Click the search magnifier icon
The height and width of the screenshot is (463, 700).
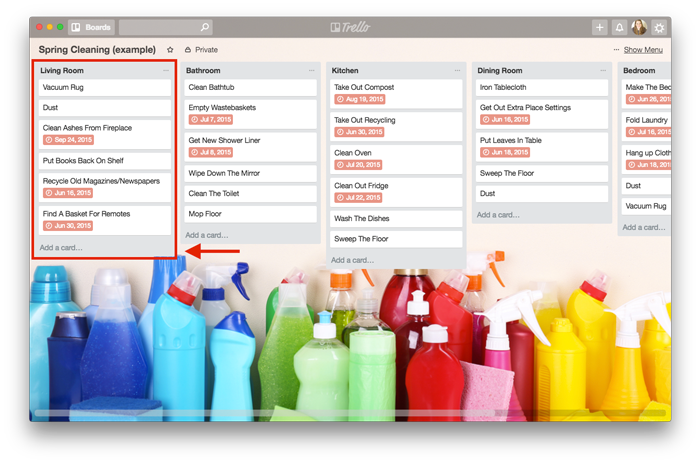coord(204,27)
